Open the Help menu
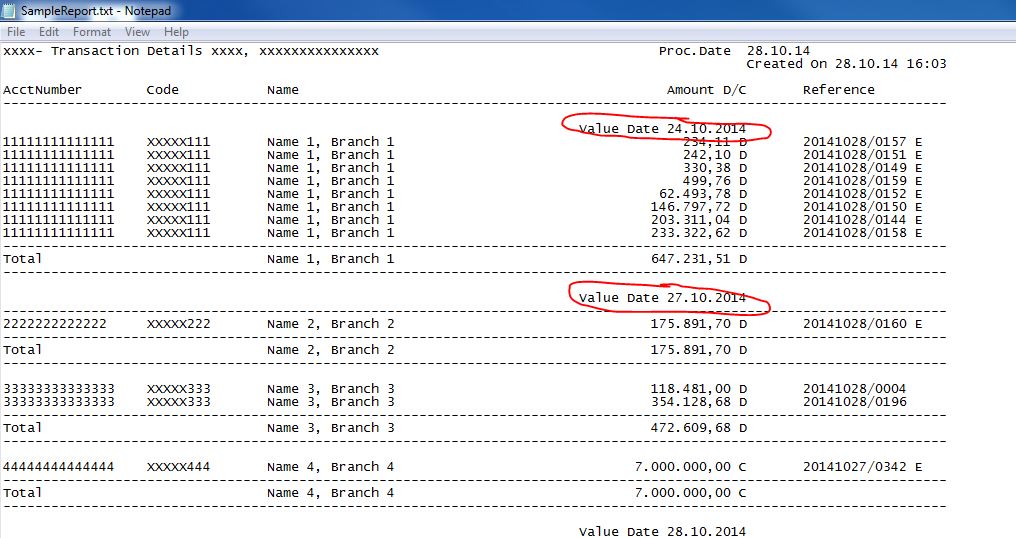 (176, 32)
